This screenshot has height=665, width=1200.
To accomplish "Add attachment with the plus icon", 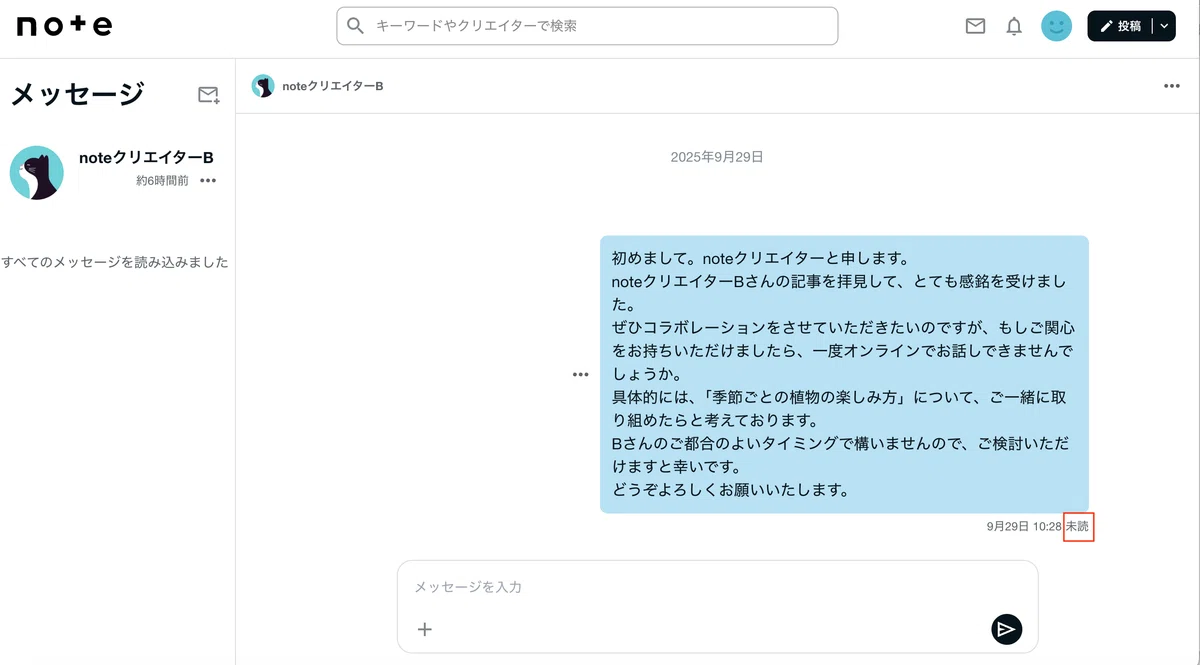I will click(425, 629).
